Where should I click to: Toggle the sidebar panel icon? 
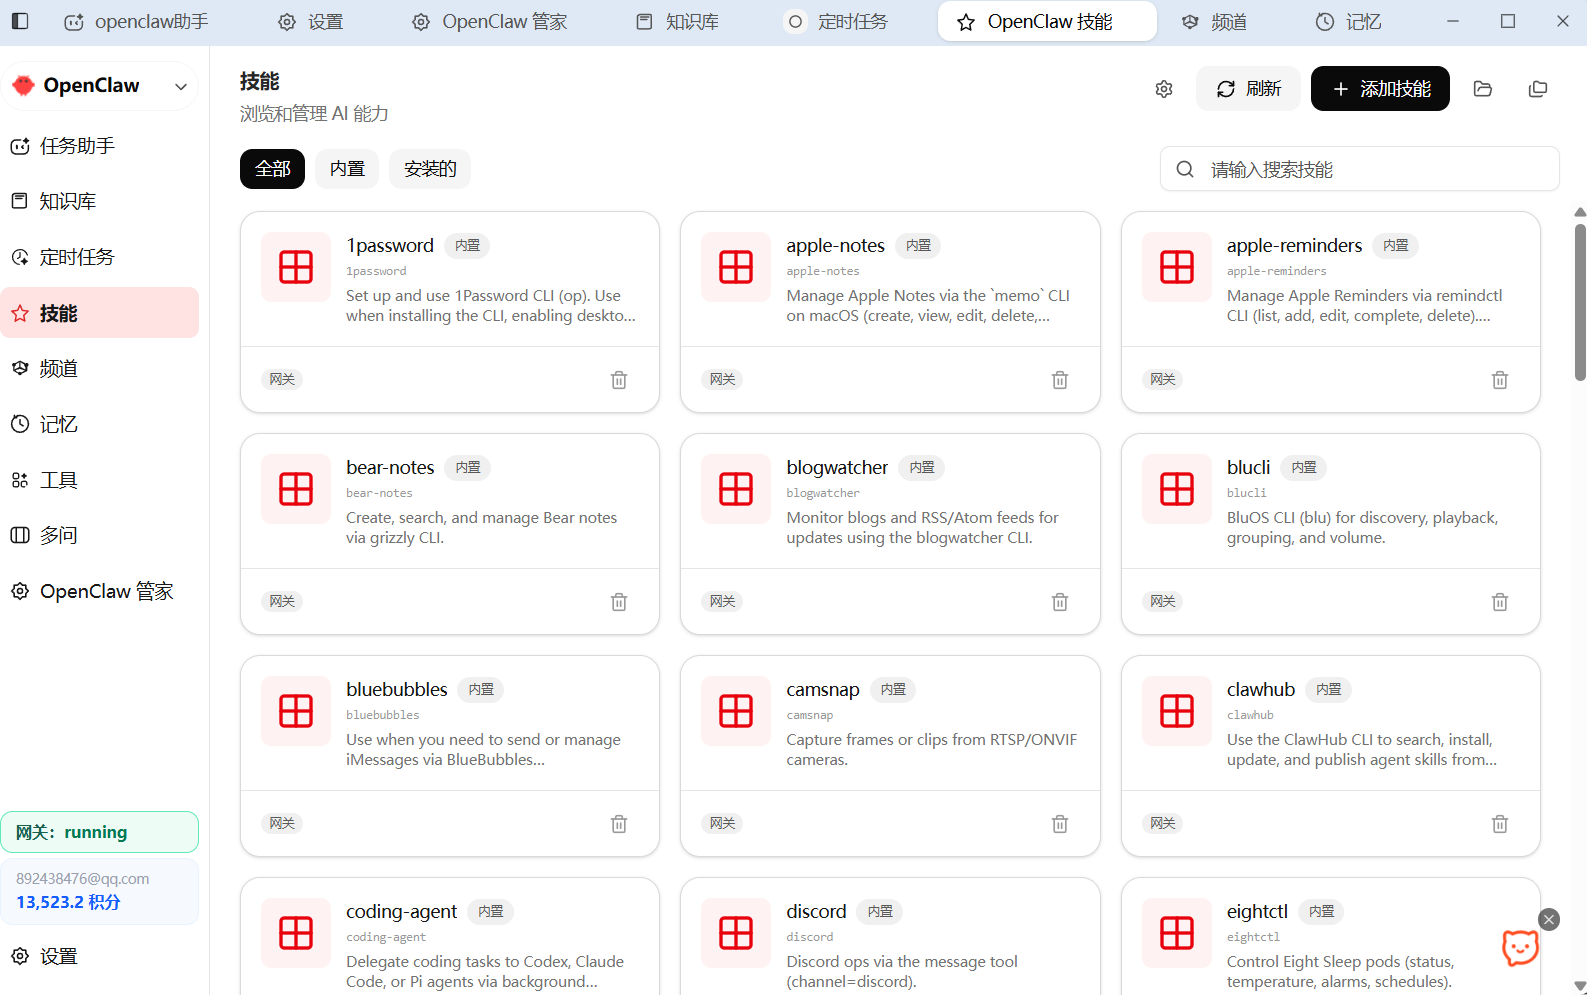[20, 21]
